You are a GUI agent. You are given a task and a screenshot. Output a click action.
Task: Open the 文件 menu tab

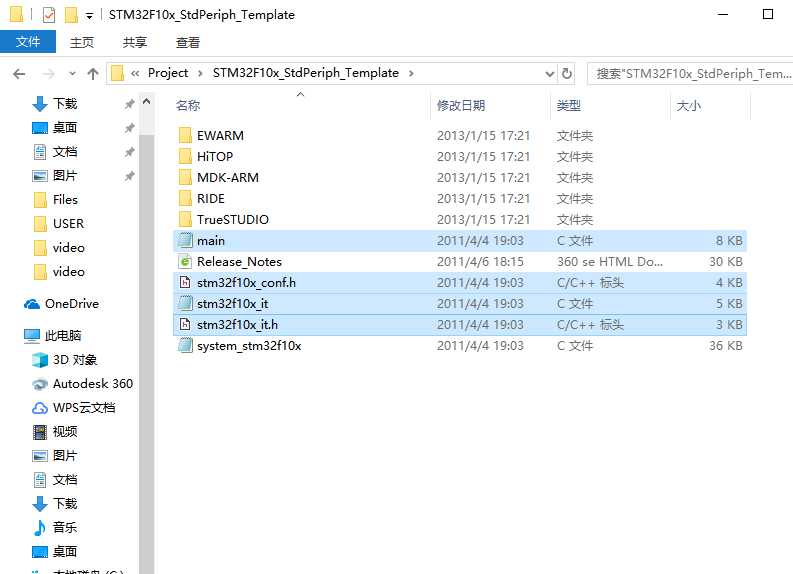tap(28, 42)
